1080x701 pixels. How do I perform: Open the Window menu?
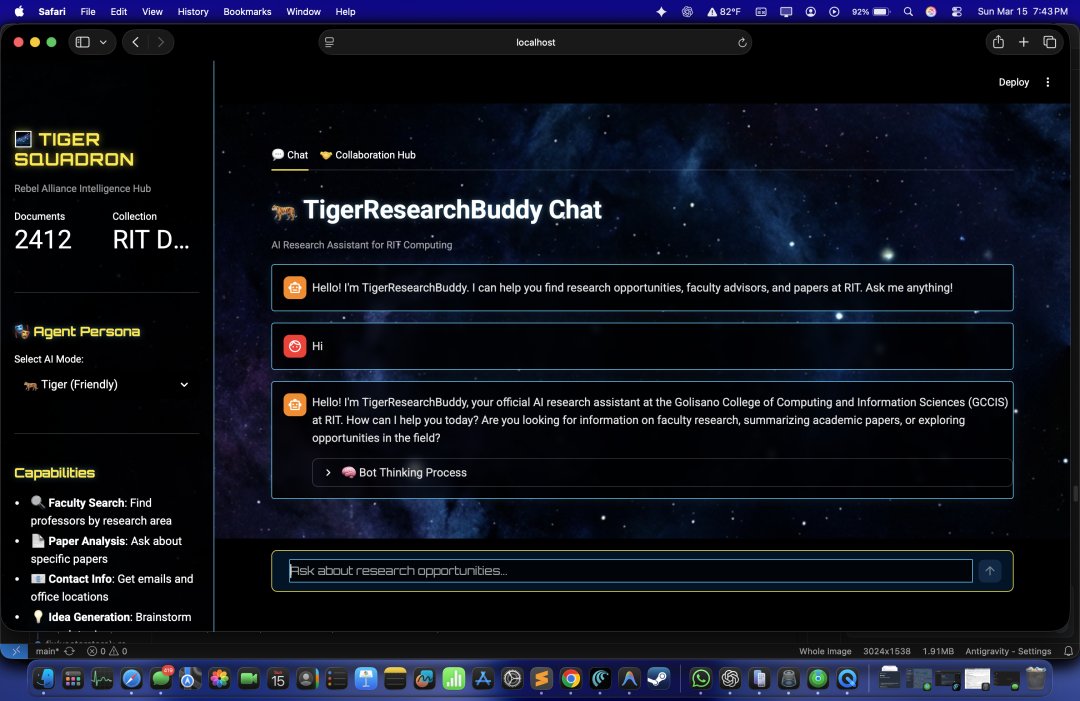303,12
